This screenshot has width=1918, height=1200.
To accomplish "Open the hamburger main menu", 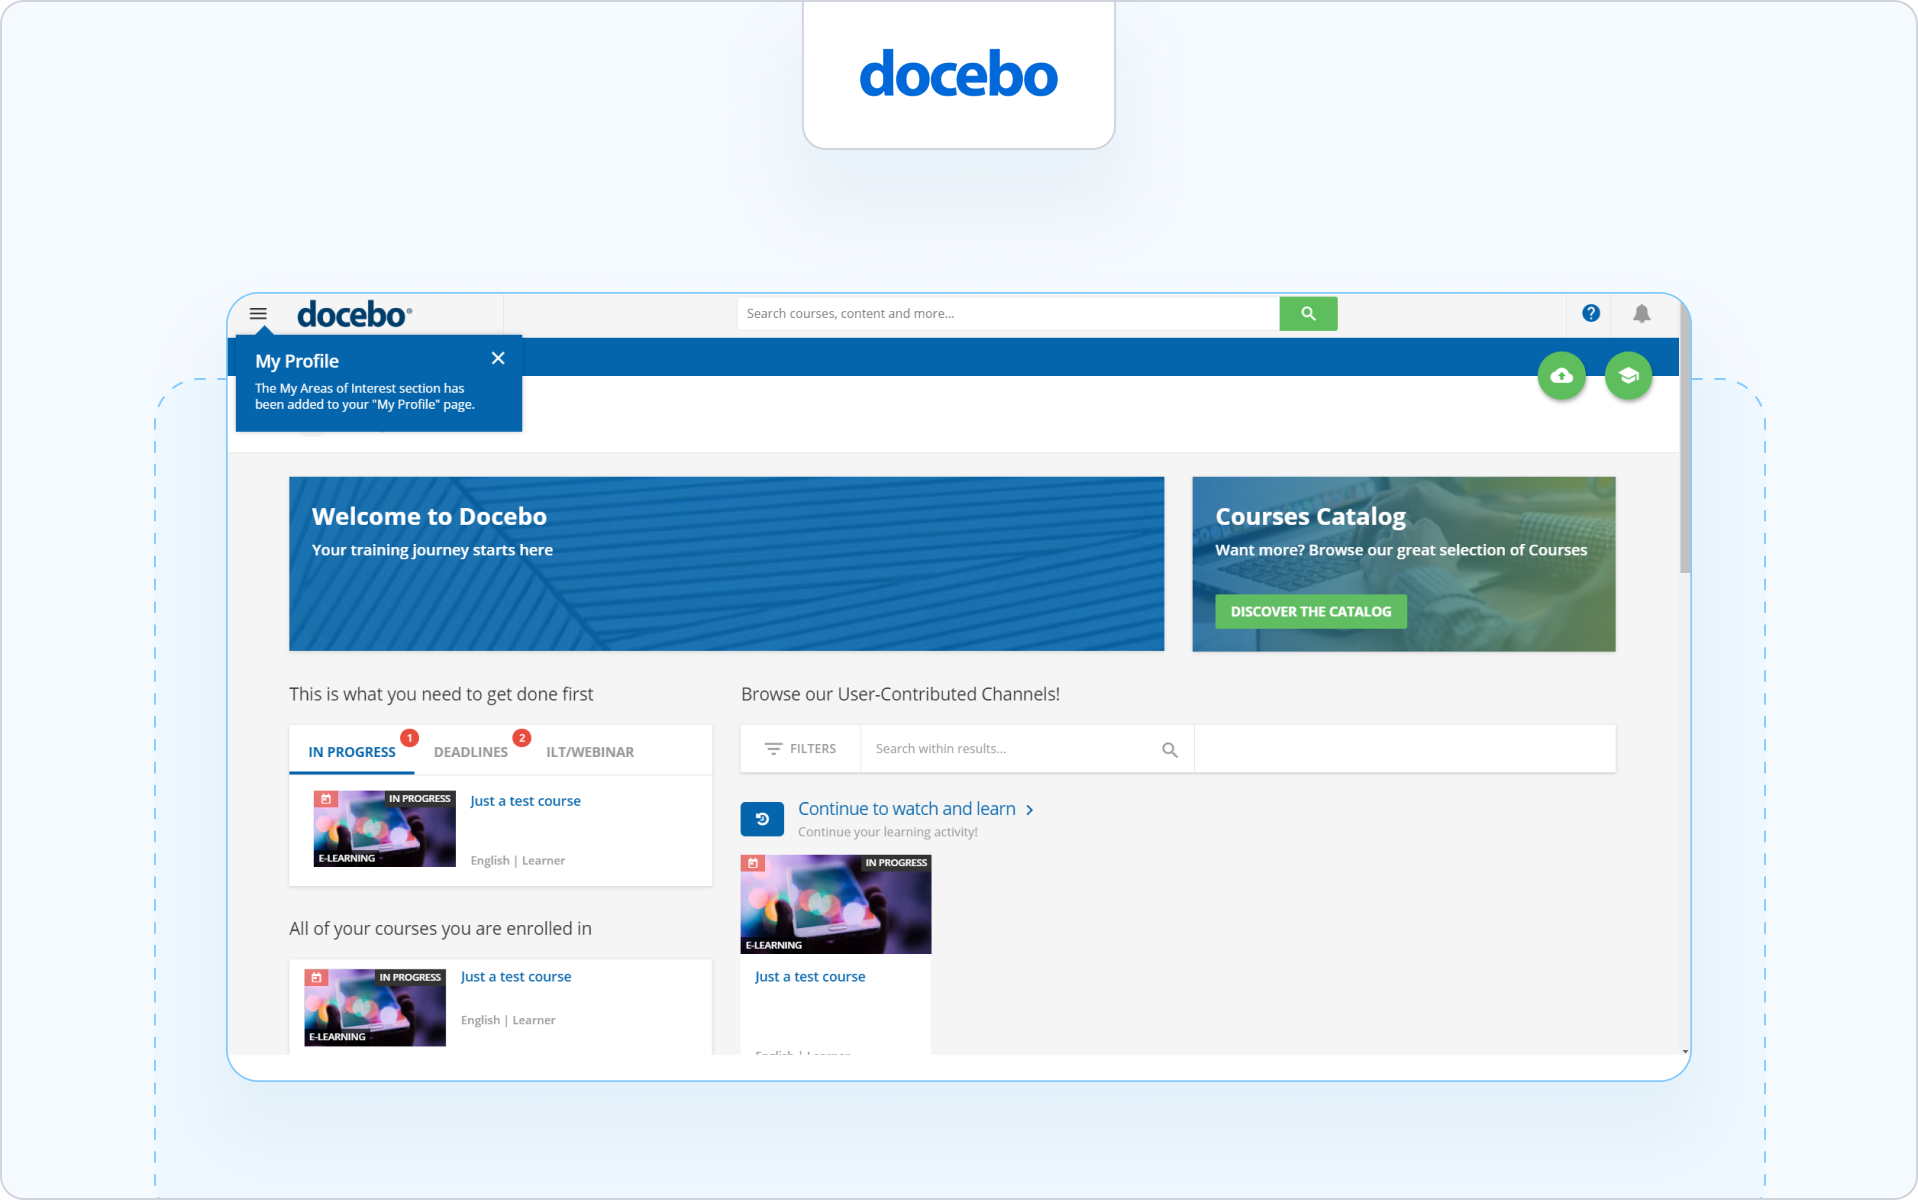I will pos(258,314).
